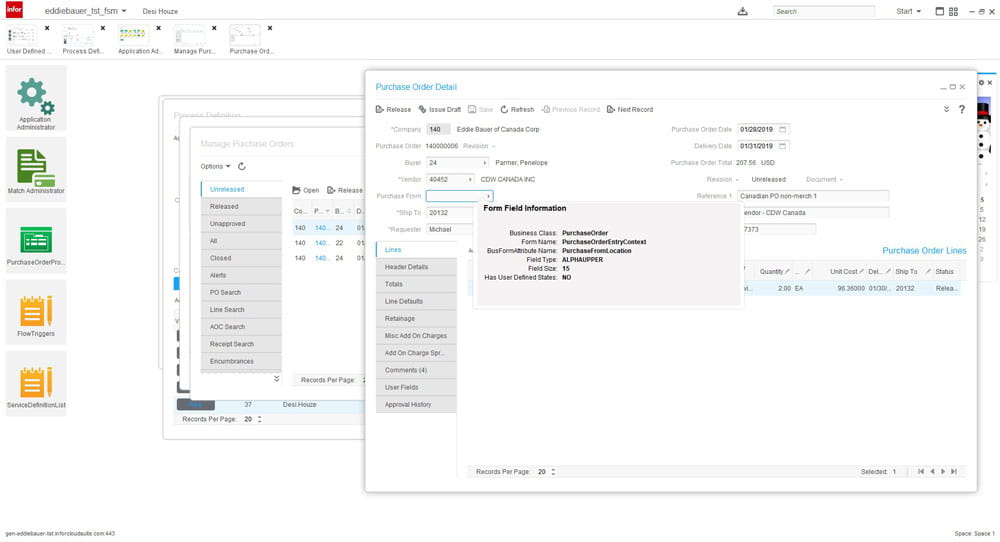The height and width of the screenshot is (542, 1000).
Task: Select the Comments (4) tab
Action: (x=416, y=370)
